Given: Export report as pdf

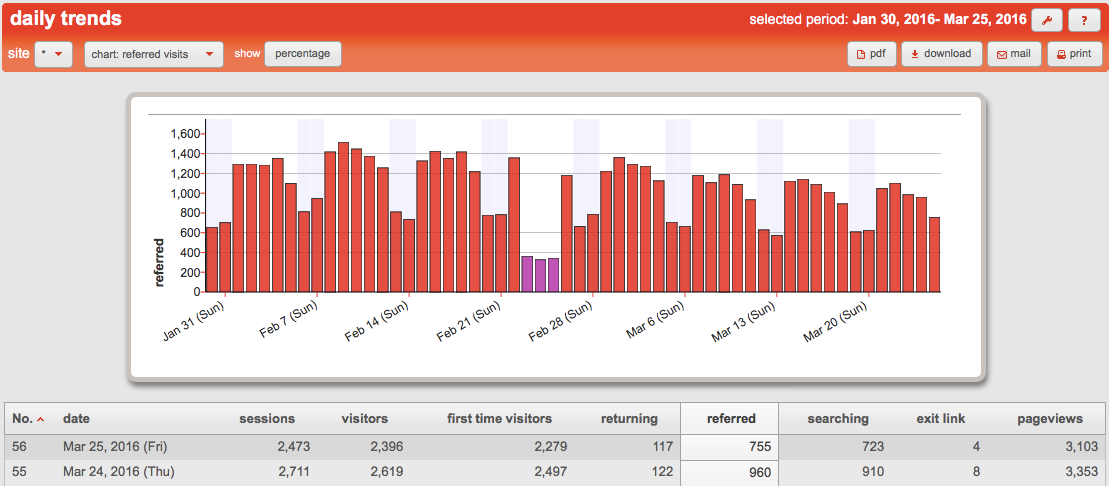Looking at the screenshot, I should (x=872, y=54).
